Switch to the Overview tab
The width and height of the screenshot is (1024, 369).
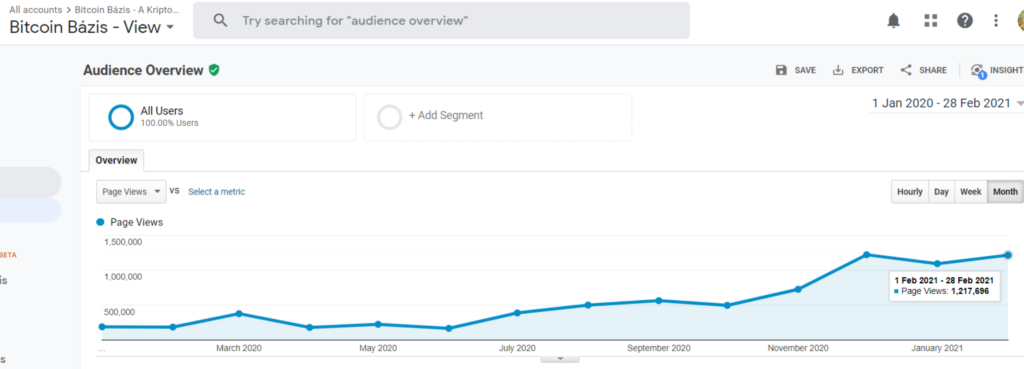coord(116,160)
